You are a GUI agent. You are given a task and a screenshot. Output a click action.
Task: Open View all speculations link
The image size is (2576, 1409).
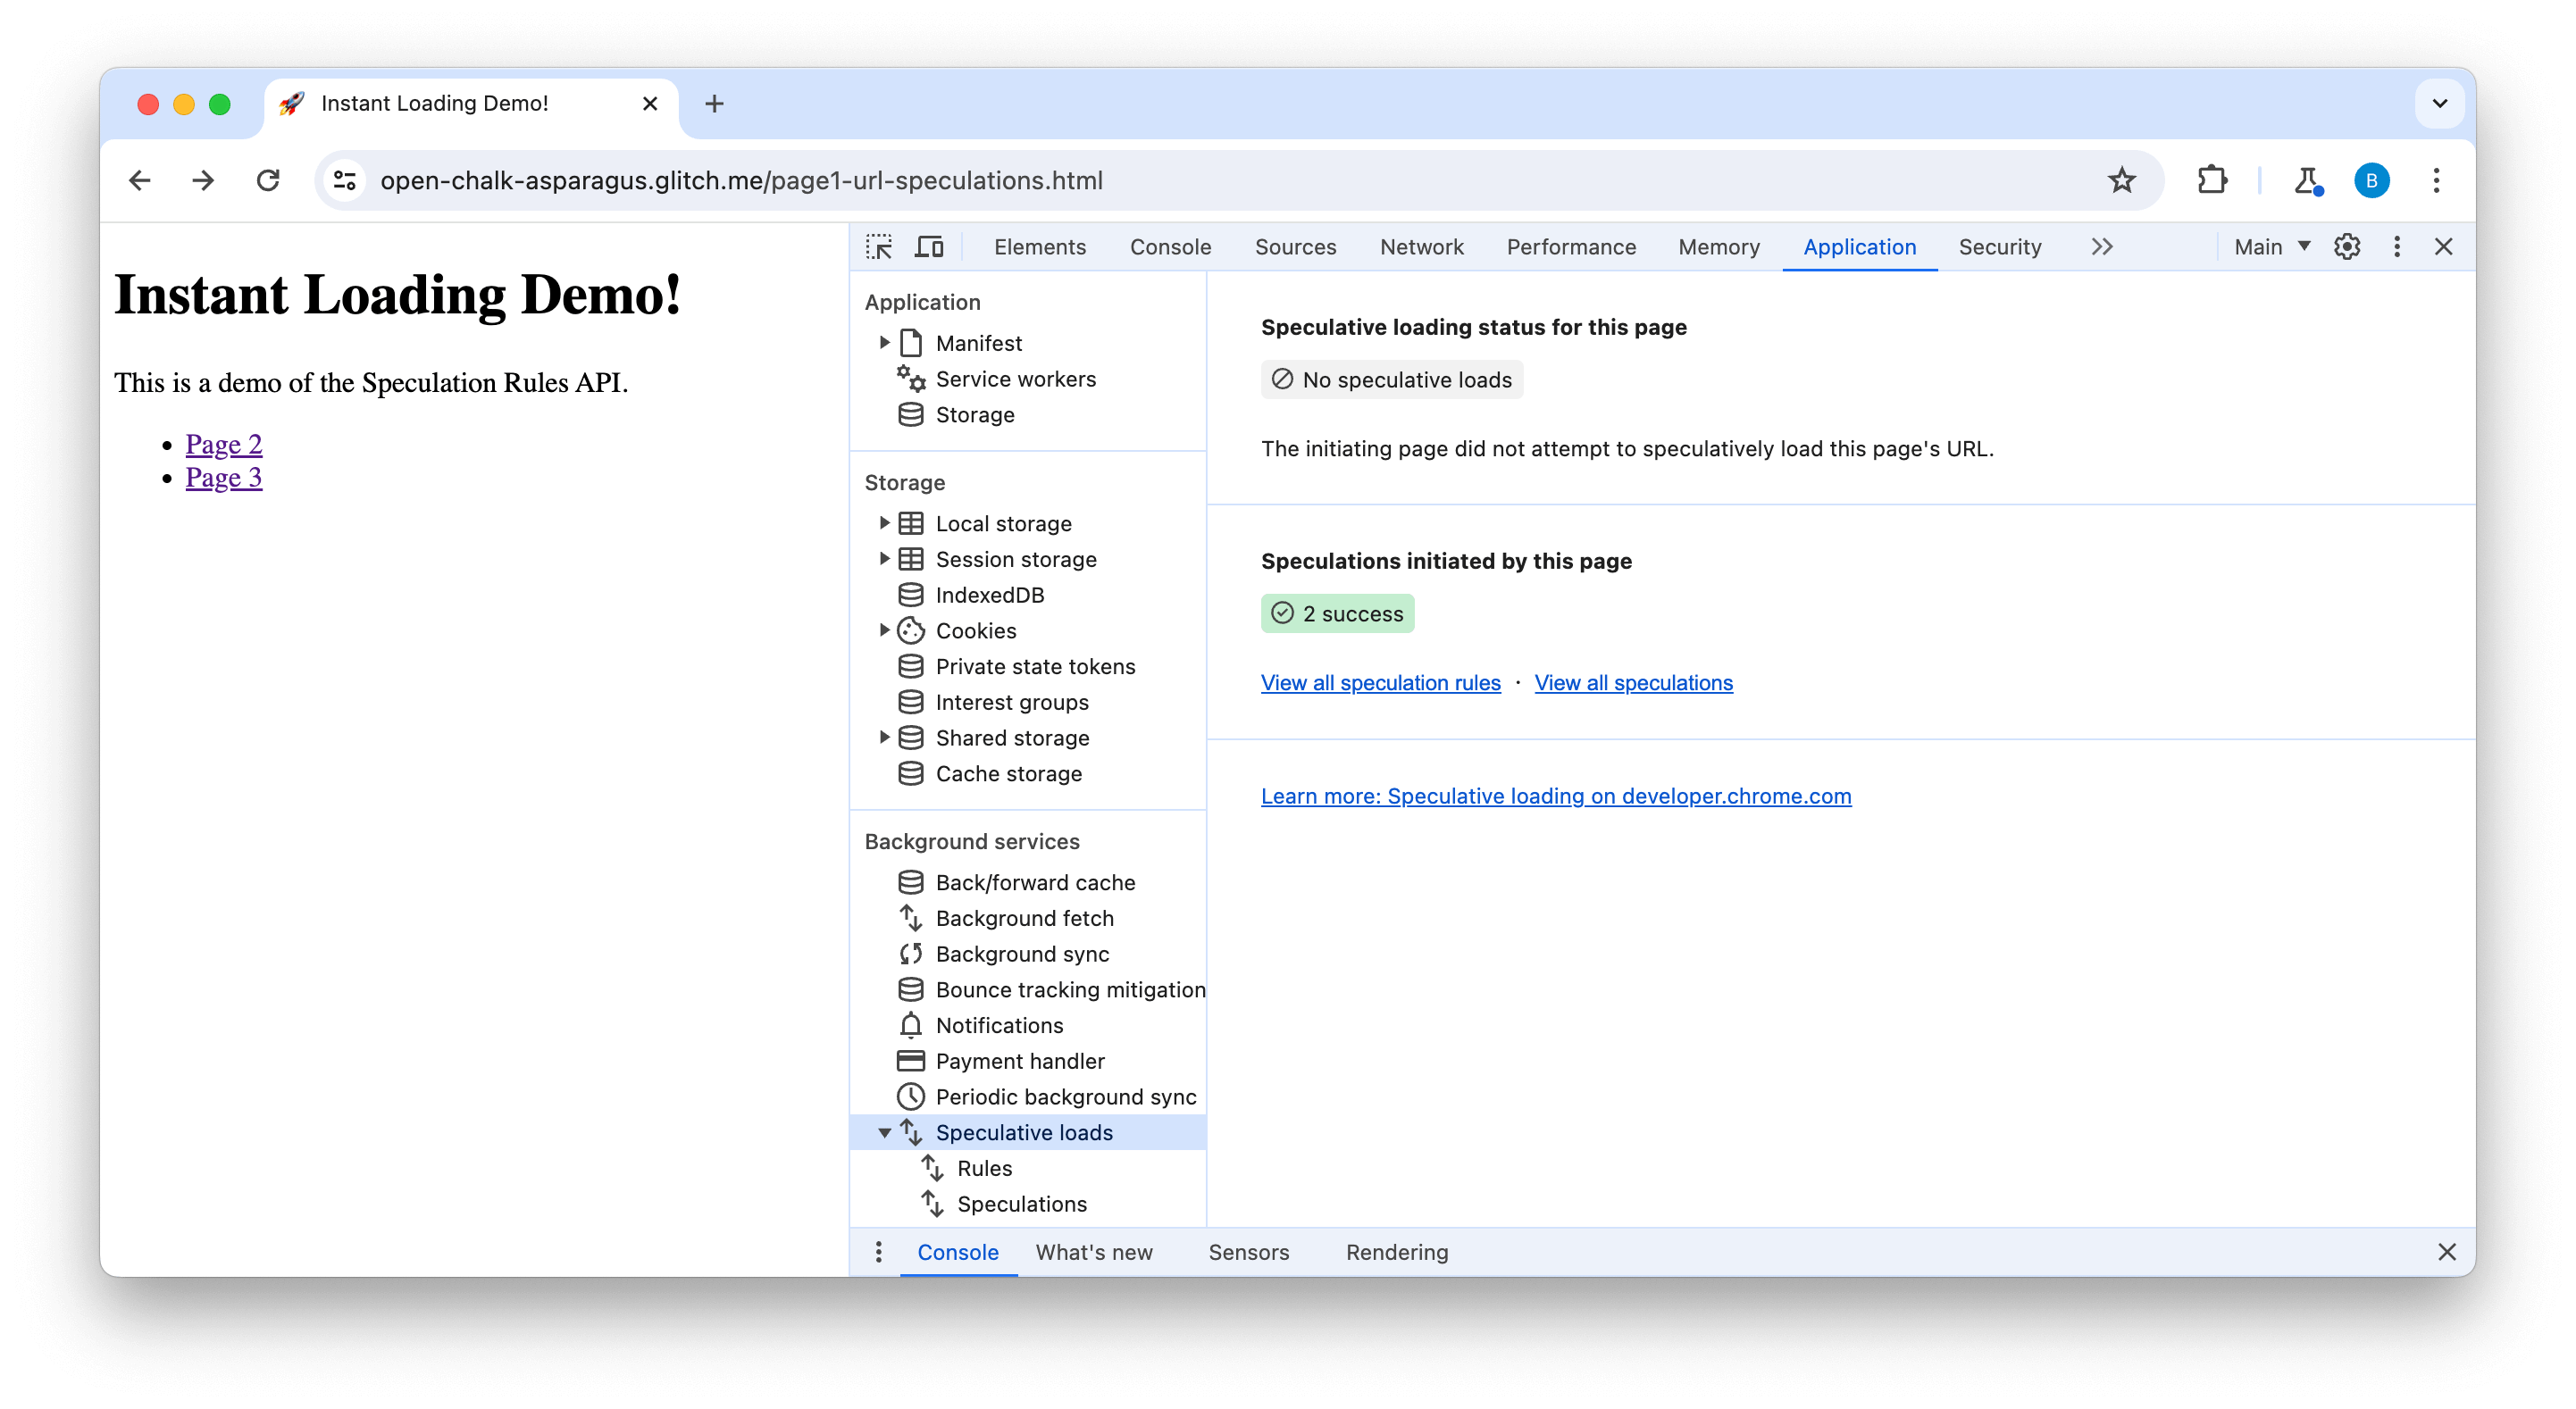(x=1634, y=682)
